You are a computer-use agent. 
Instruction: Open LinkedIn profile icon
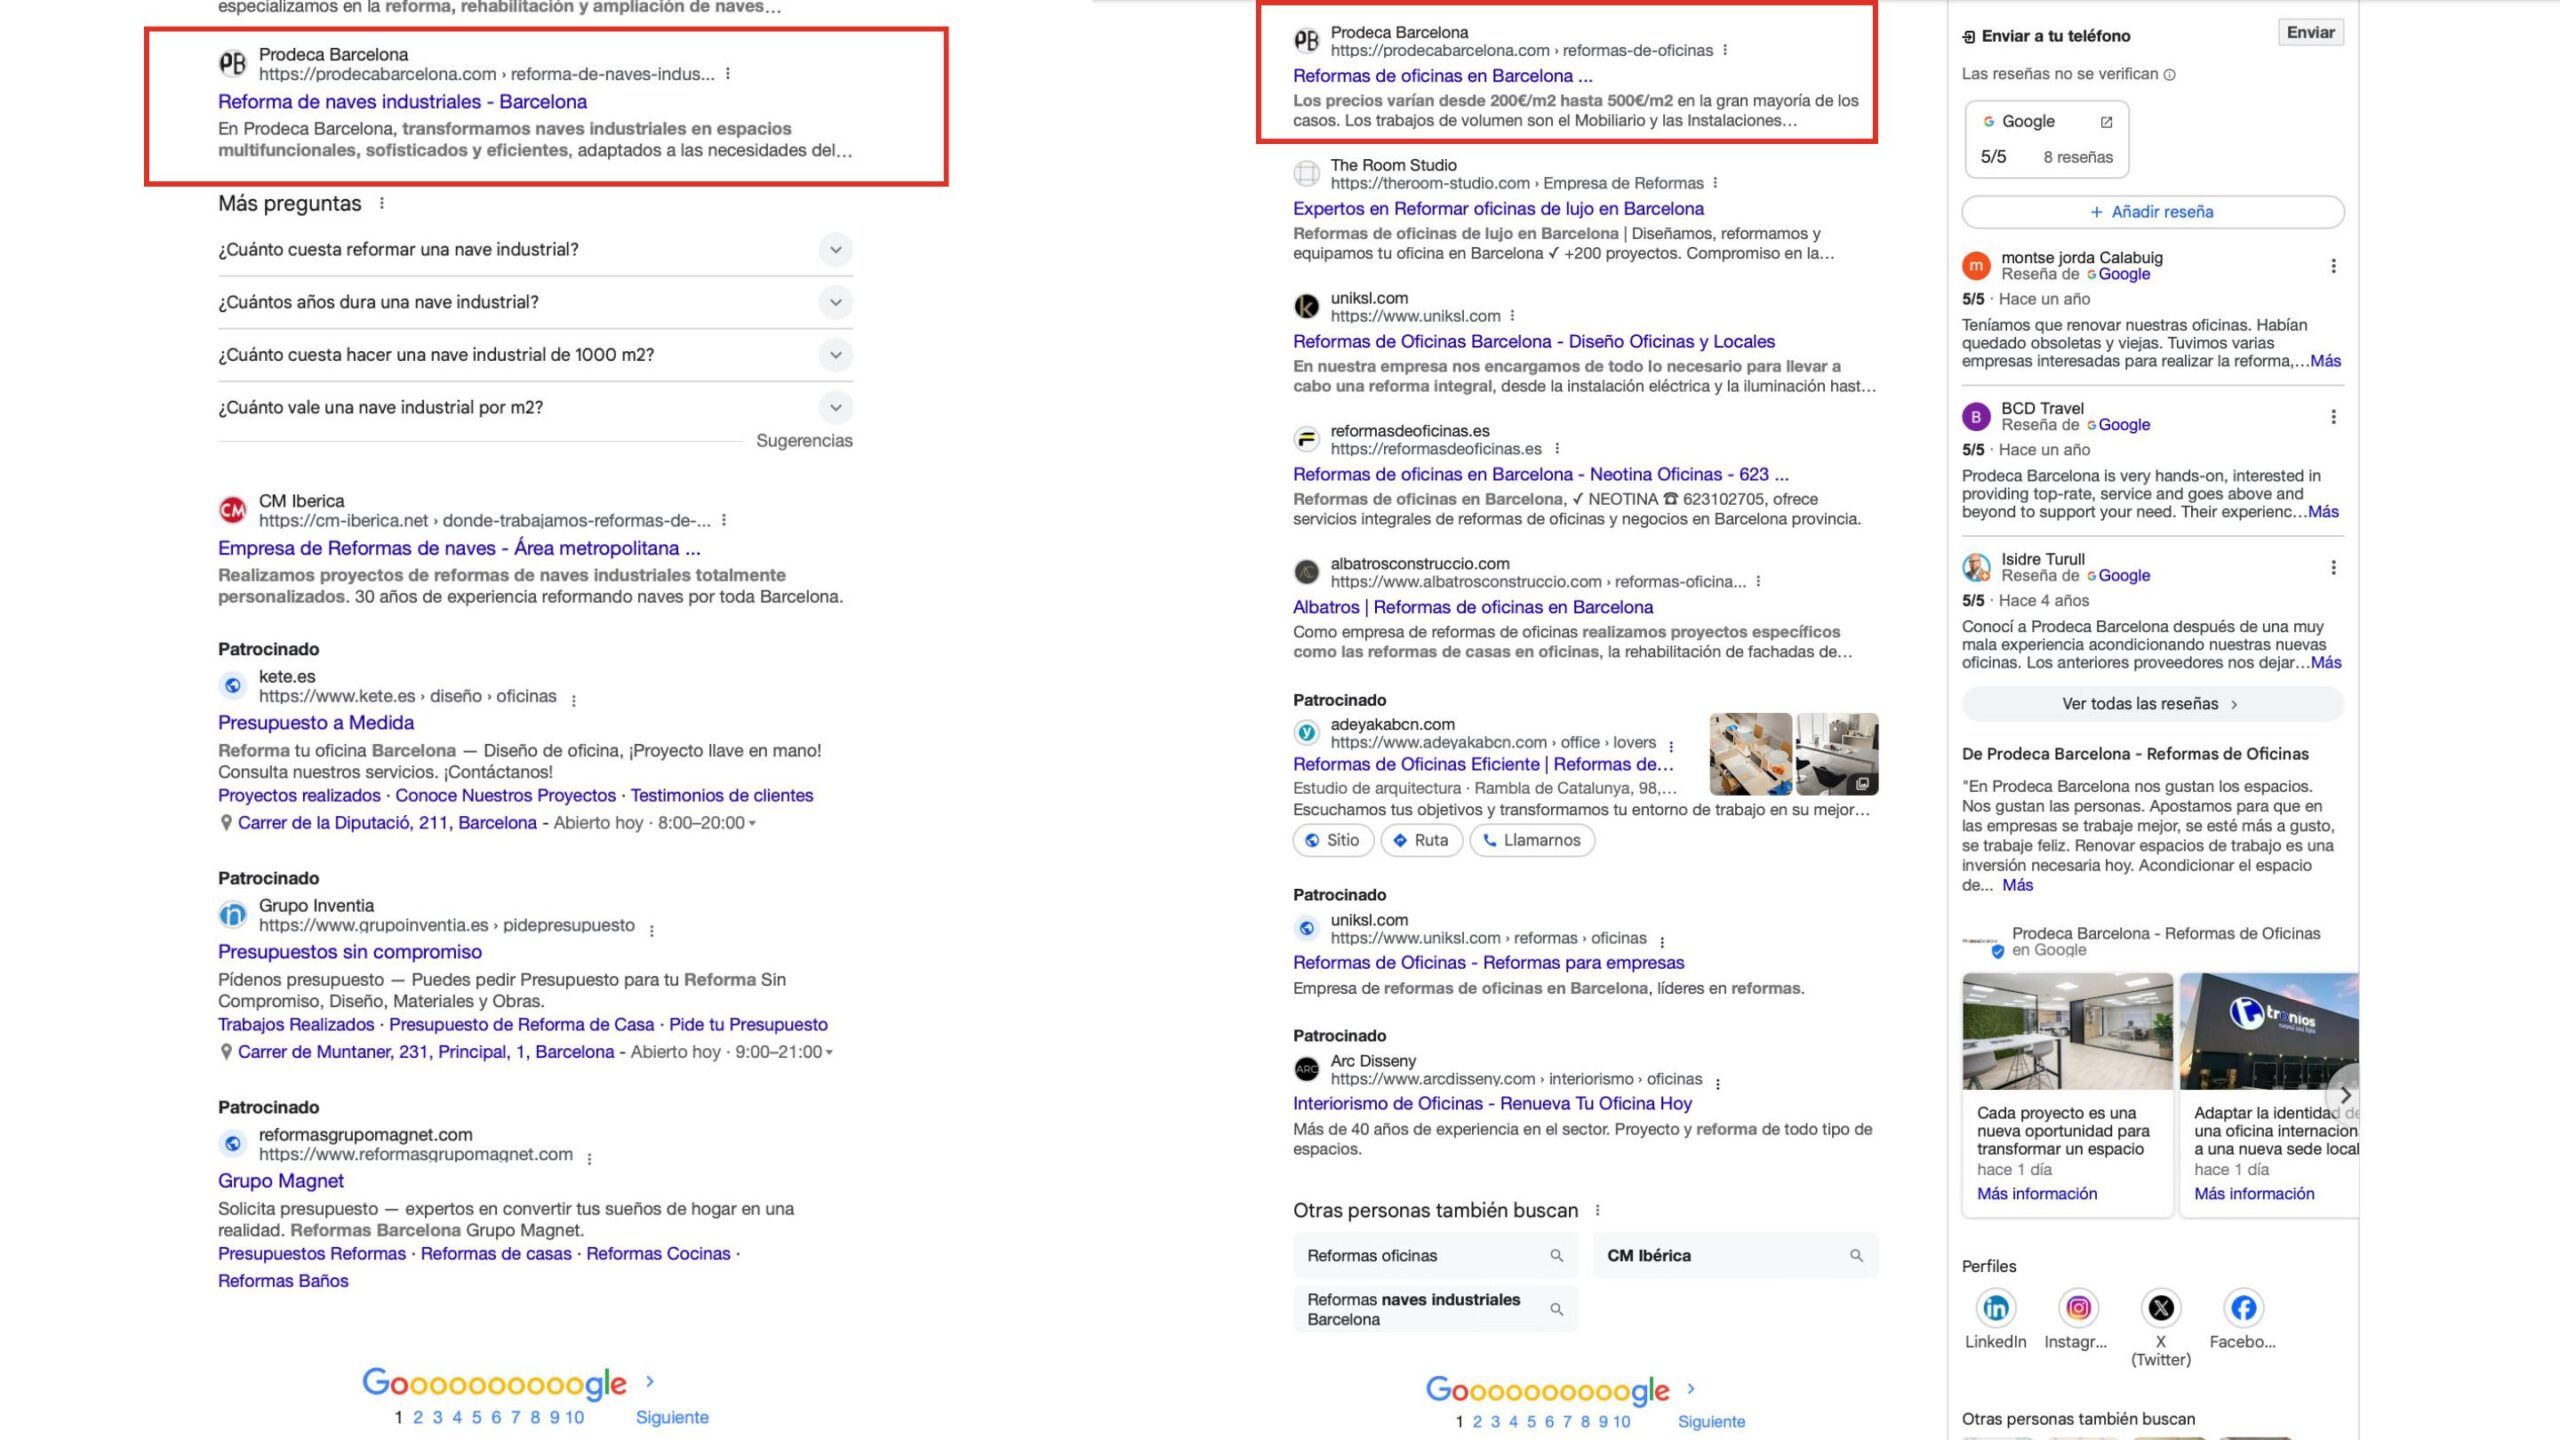click(1995, 1307)
